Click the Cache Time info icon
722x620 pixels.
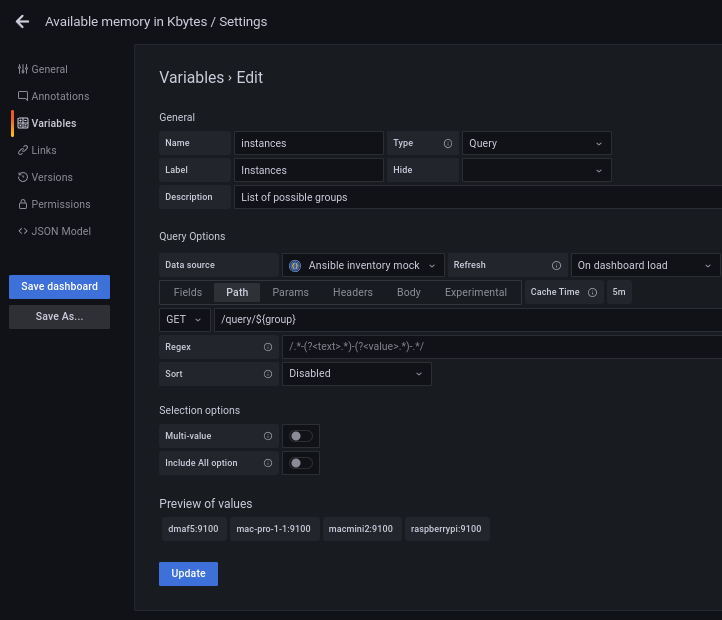(x=593, y=292)
